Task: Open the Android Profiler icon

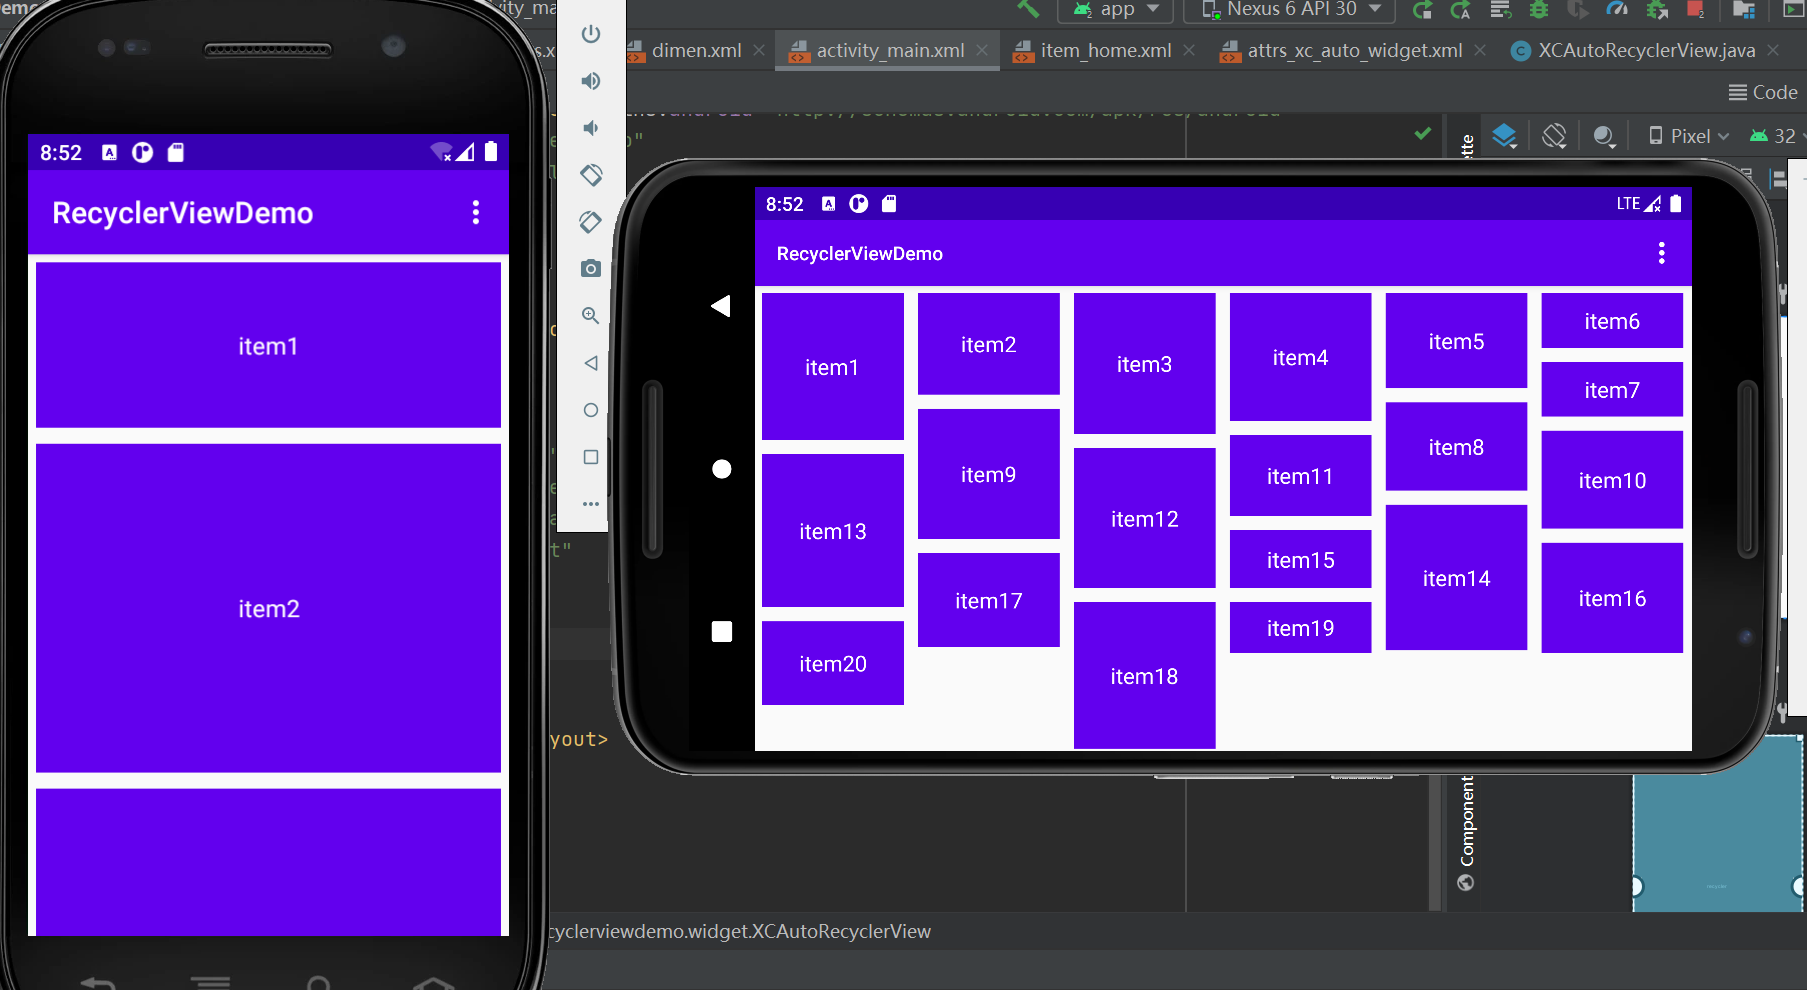Action: 1617,10
